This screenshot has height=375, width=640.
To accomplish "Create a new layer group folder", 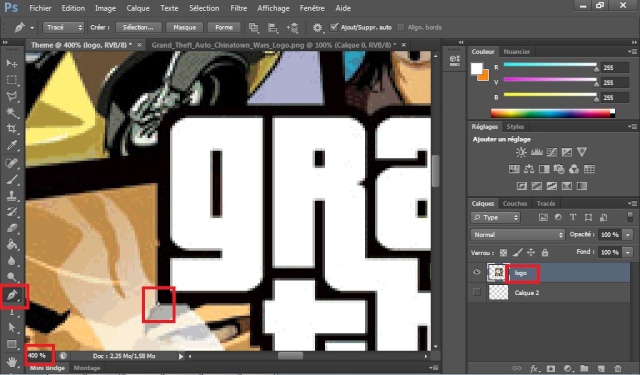I will [584, 368].
